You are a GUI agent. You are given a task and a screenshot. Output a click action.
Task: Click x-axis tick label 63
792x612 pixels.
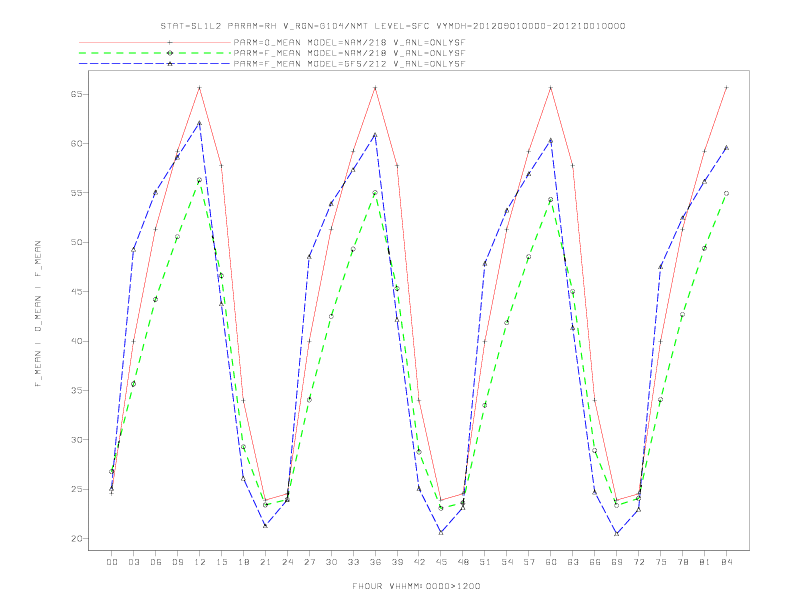573,562
